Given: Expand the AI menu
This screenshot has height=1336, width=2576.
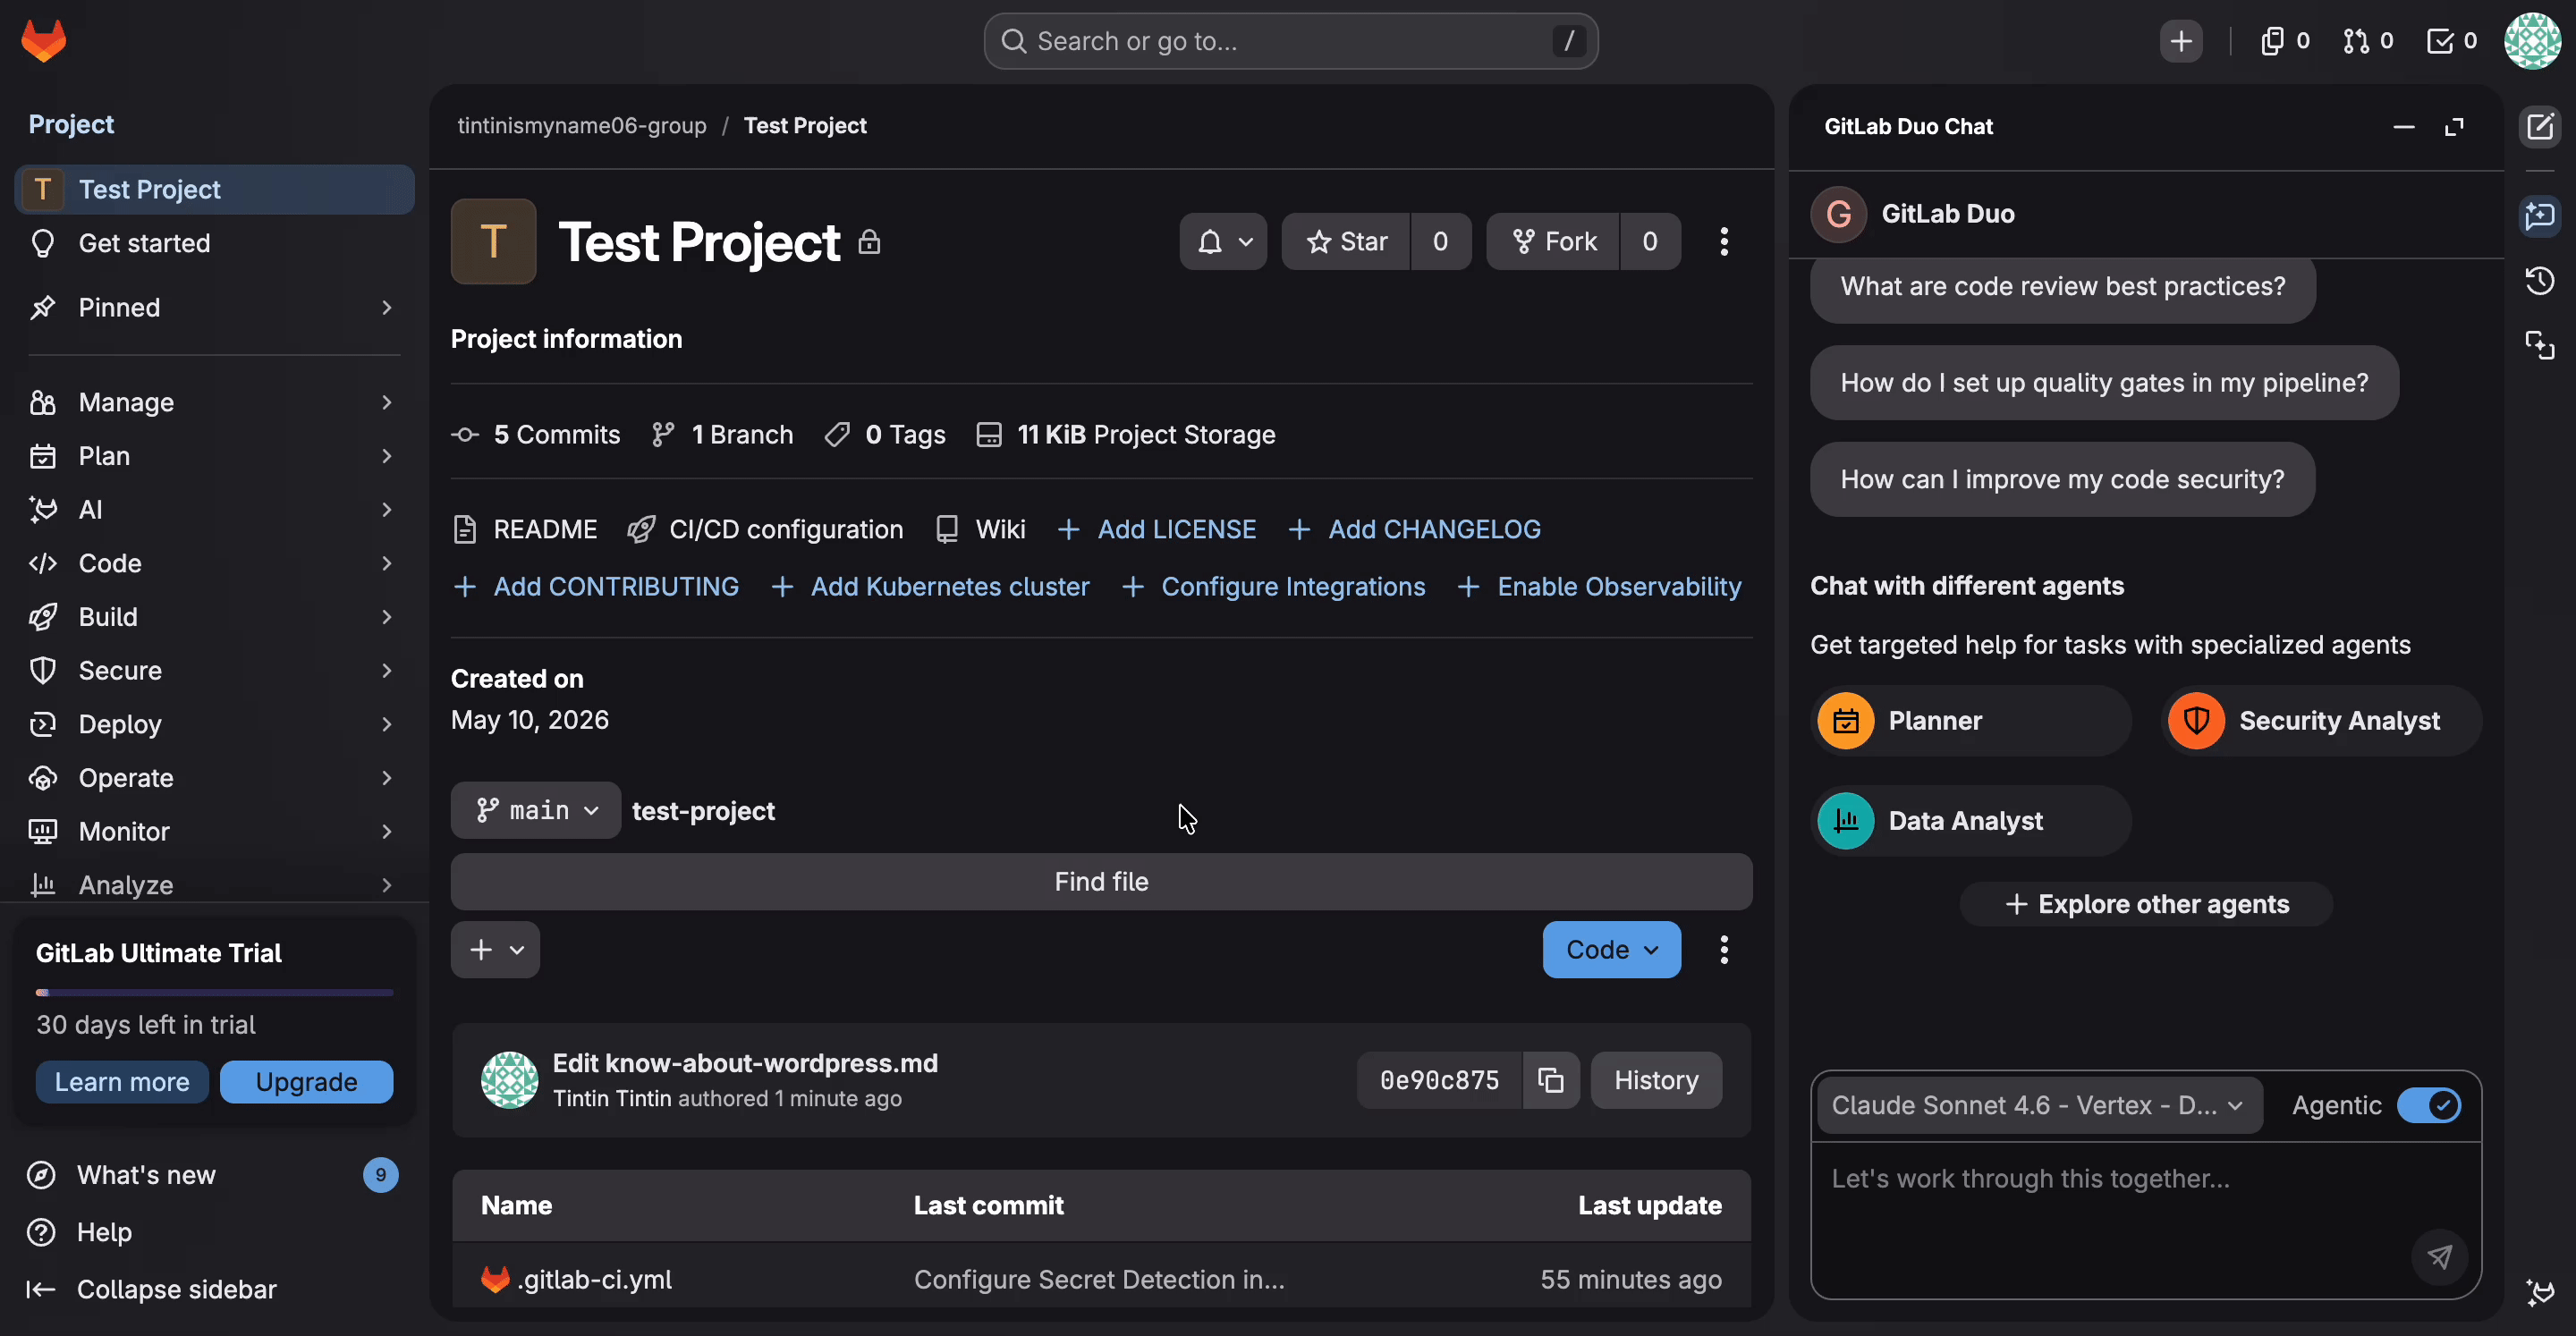Looking at the screenshot, I should (x=214, y=510).
